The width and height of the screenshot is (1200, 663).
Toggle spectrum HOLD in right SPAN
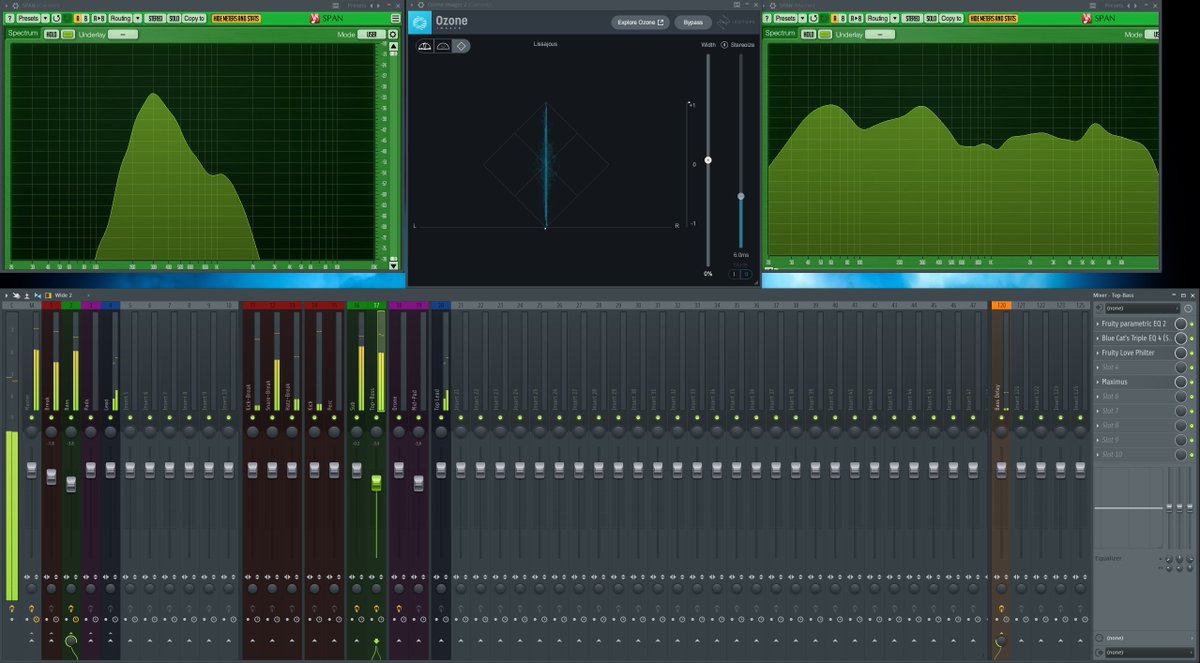[808, 34]
